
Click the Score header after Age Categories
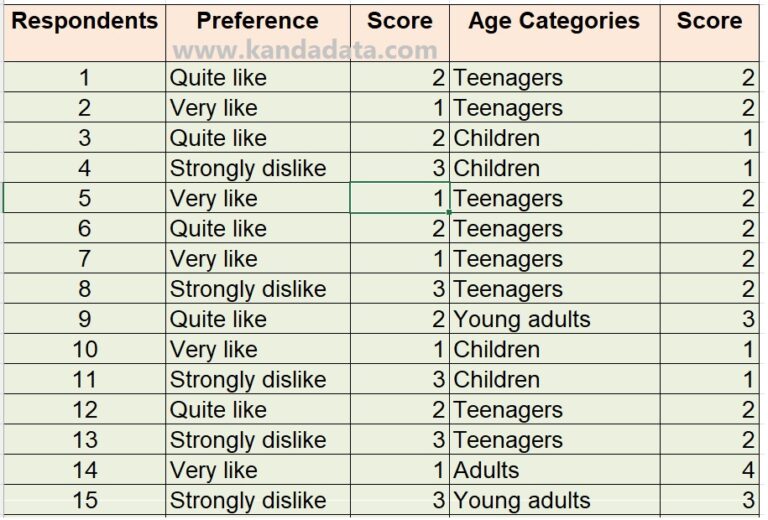tap(709, 21)
